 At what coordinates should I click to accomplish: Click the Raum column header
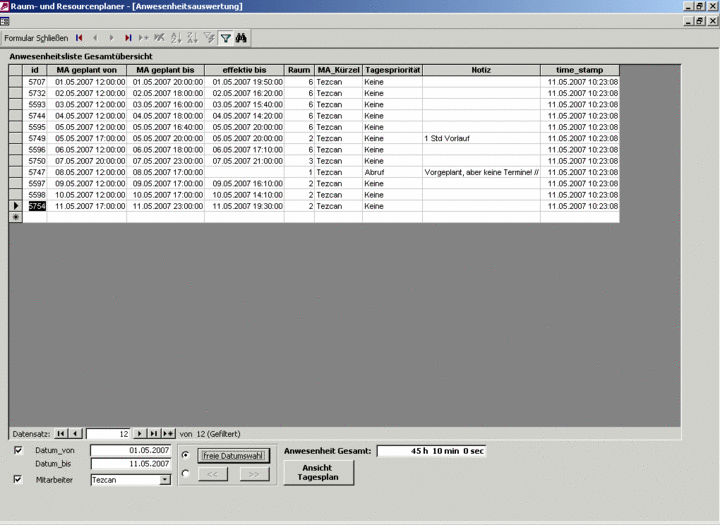[299, 70]
